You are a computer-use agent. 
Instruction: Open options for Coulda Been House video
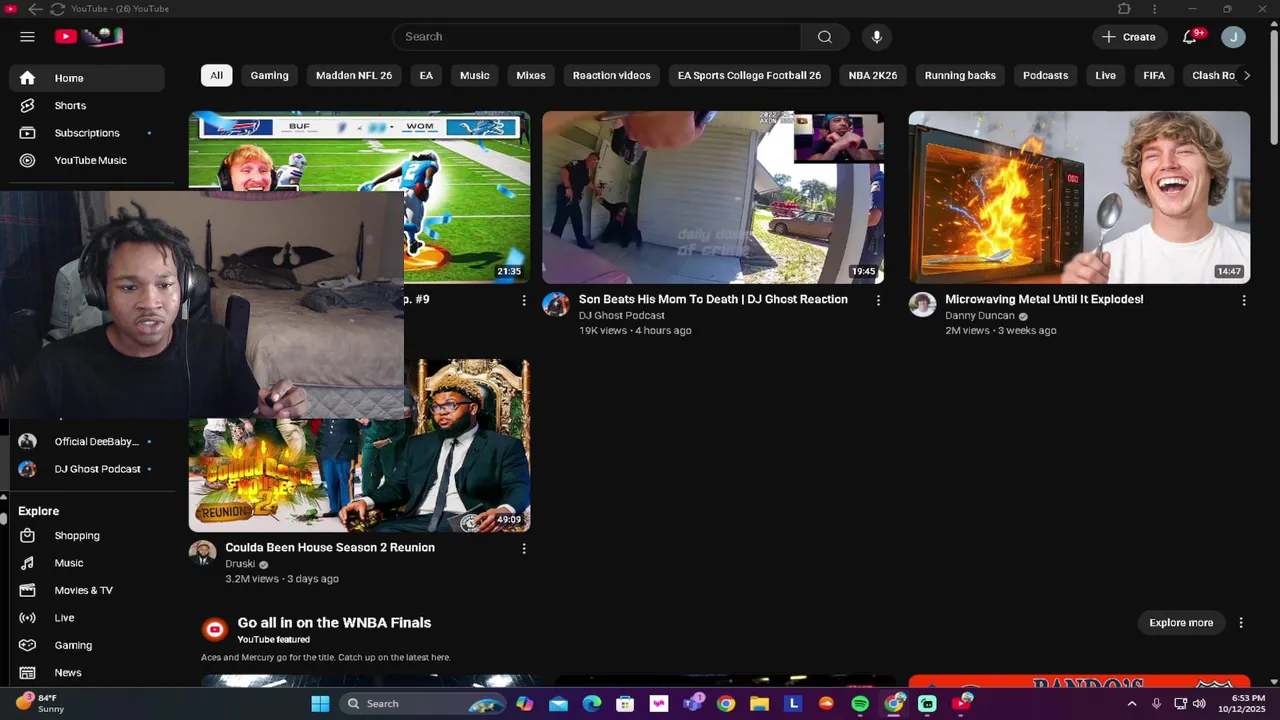click(523, 548)
